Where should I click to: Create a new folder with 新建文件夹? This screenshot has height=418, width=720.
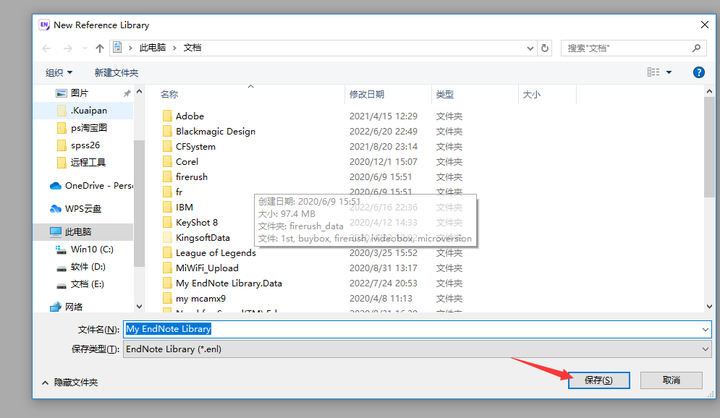coord(116,73)
